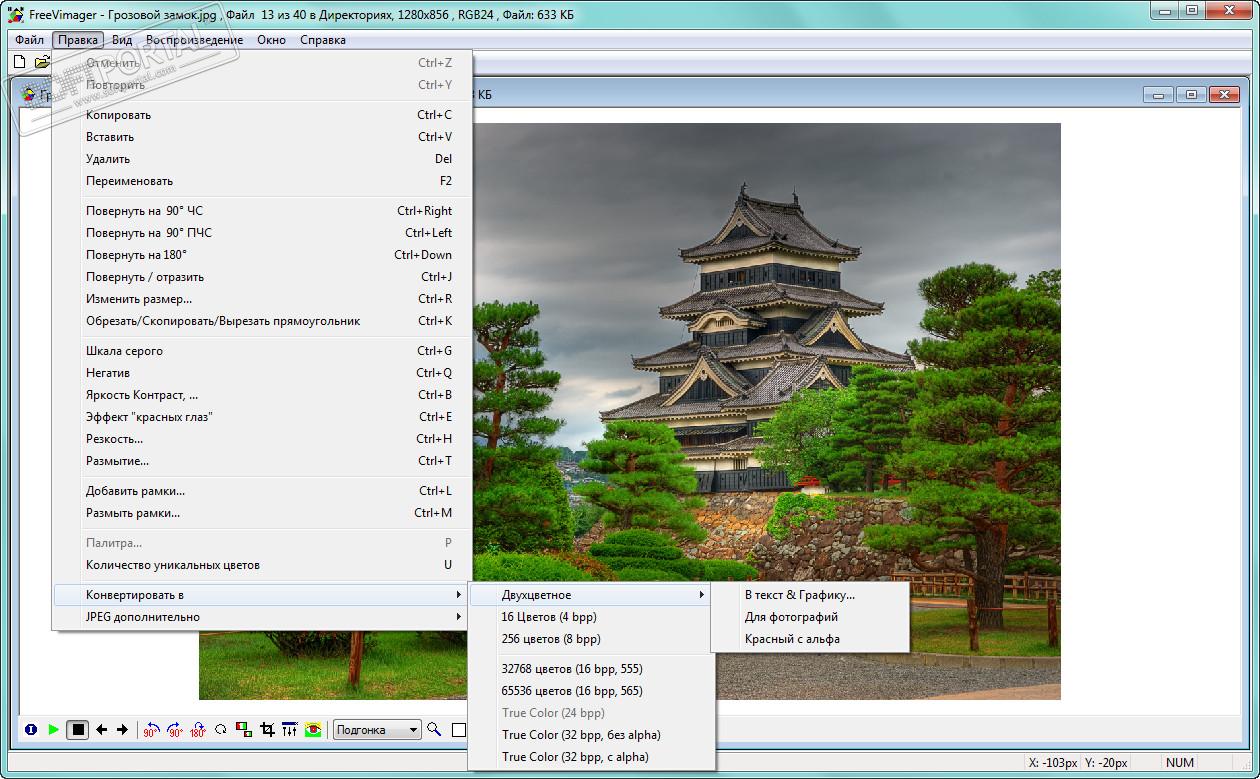
Task: Select Повернуть / отразить
Action: tap(261, 277)
